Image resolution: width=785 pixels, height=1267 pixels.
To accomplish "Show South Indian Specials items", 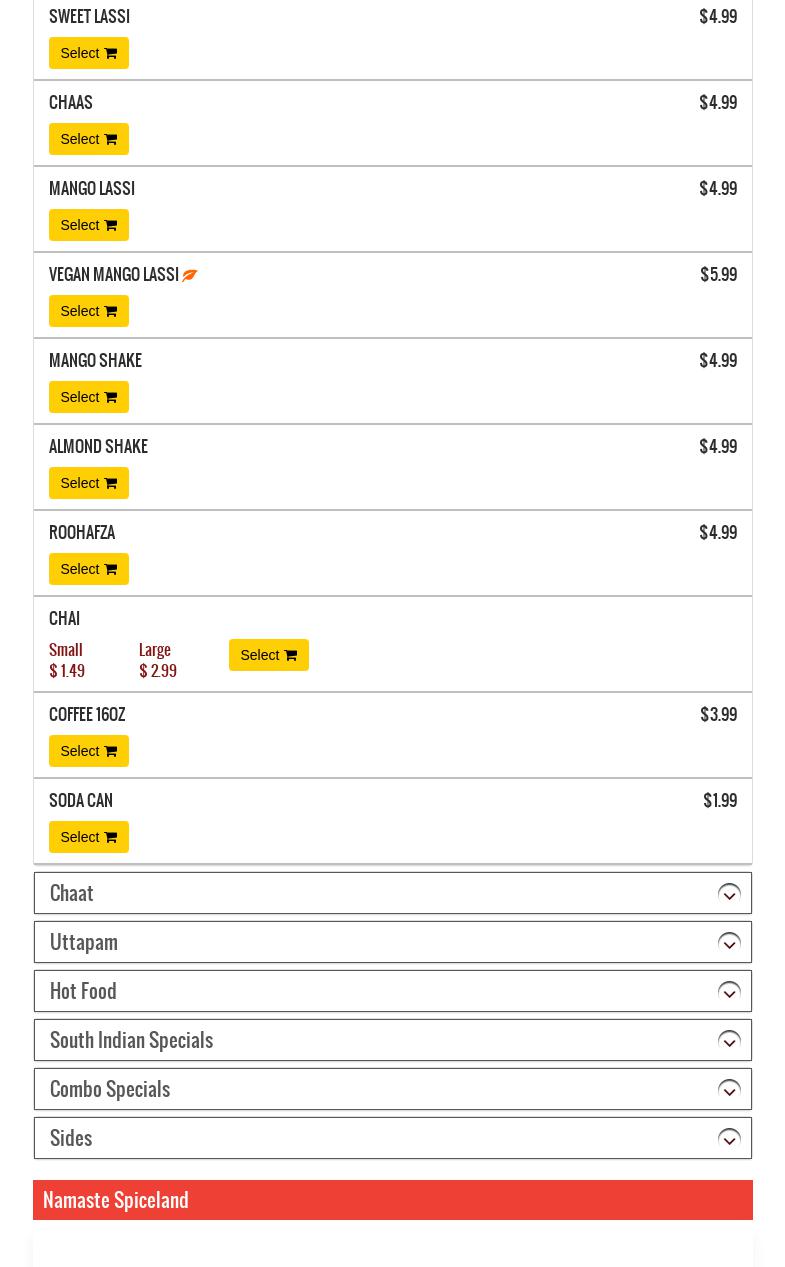I will (729, 1040).
